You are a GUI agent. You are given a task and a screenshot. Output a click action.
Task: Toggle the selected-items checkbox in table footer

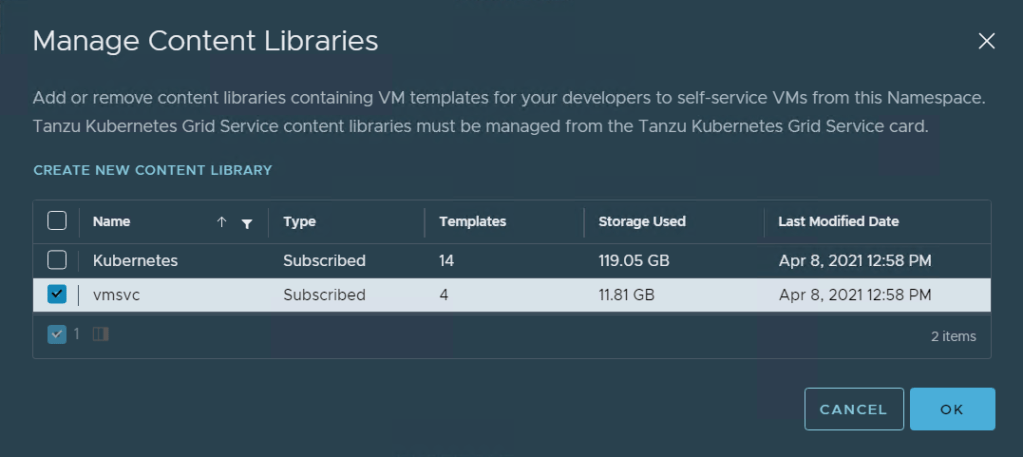[x=57, y=335]
